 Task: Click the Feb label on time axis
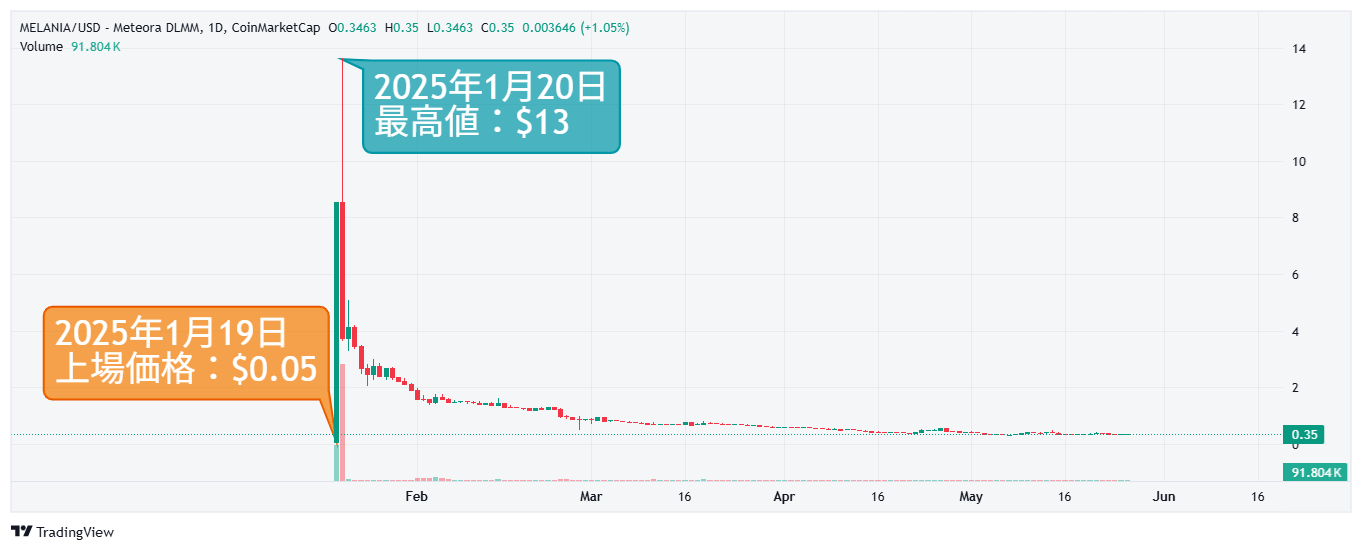[416, 496]
